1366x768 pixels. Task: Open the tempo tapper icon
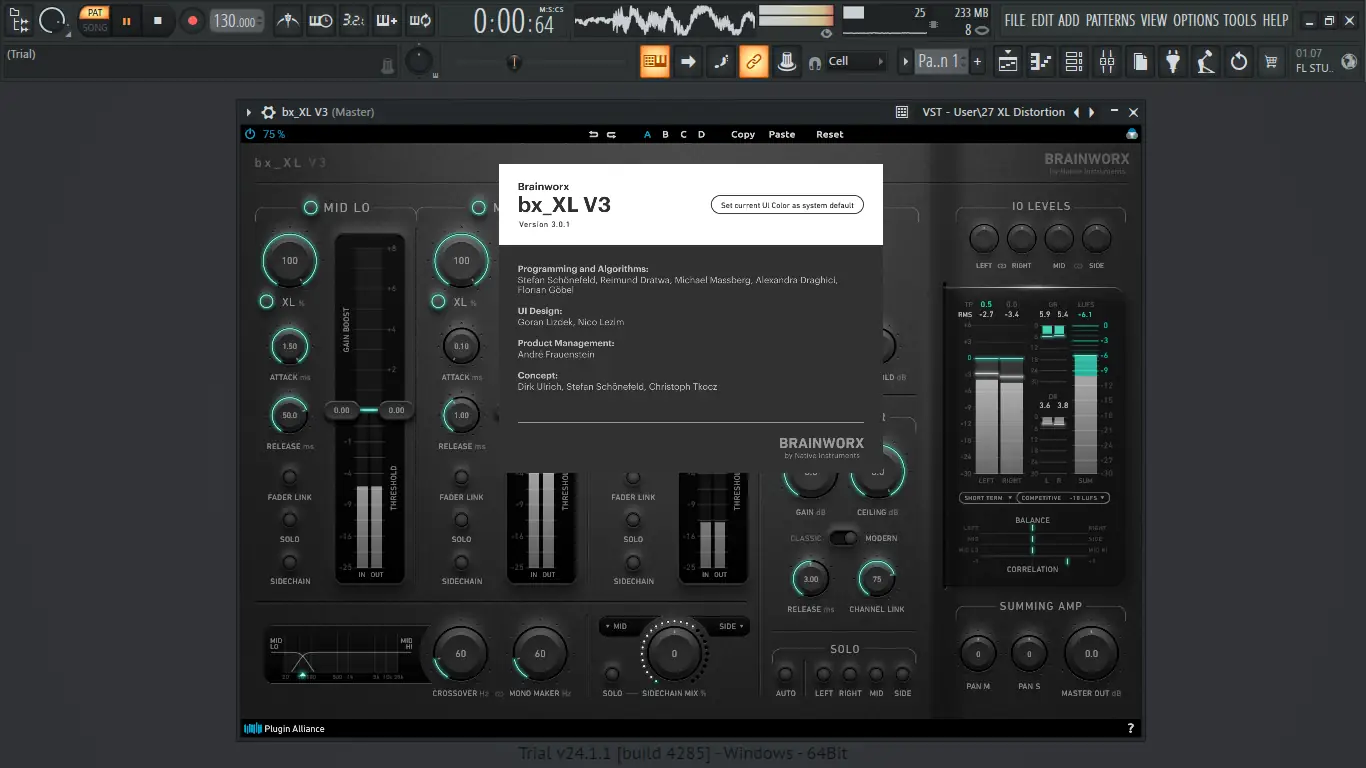1206,62
